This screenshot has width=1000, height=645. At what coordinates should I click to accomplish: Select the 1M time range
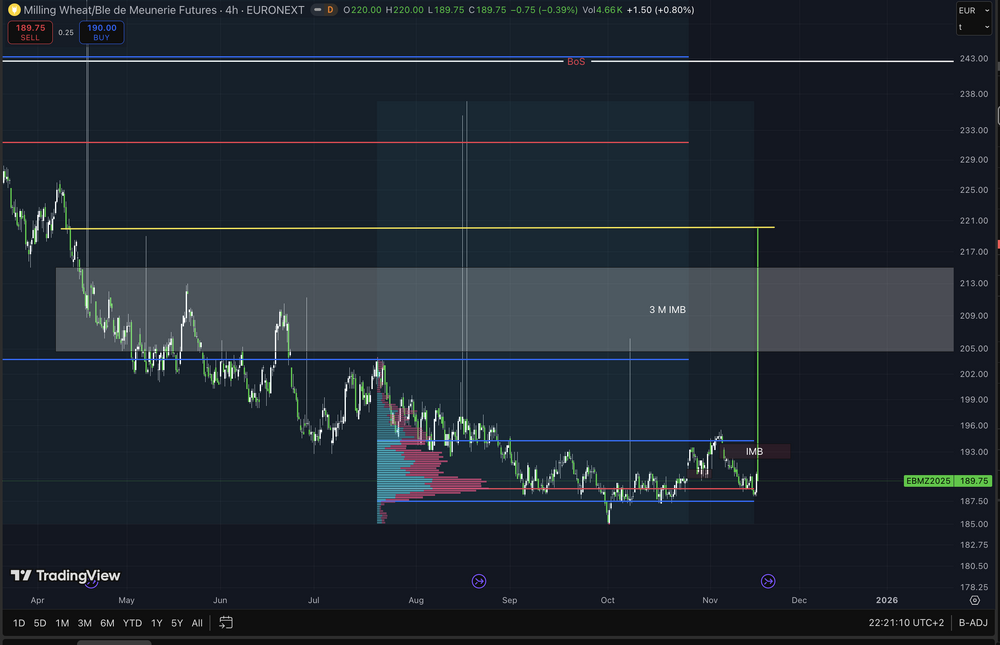[x=62, y=623]
